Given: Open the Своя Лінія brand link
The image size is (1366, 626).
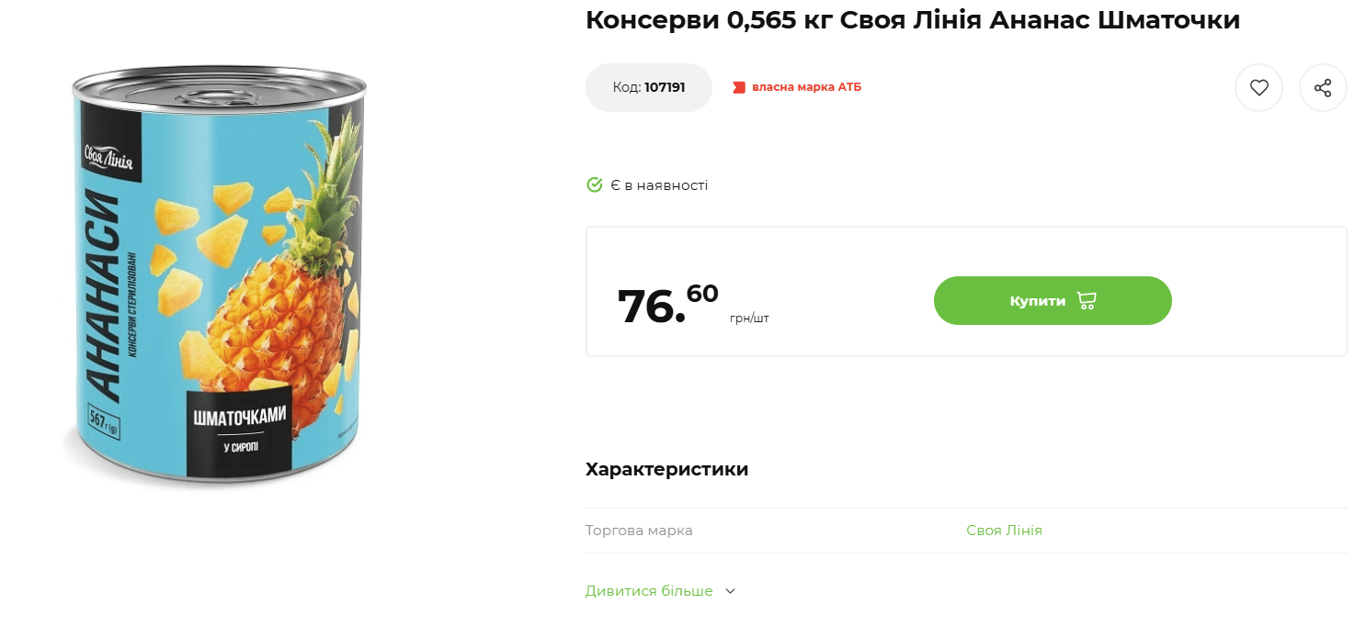Looking at the screenshot, I should pyautogui.click(x=1004, y=530).
